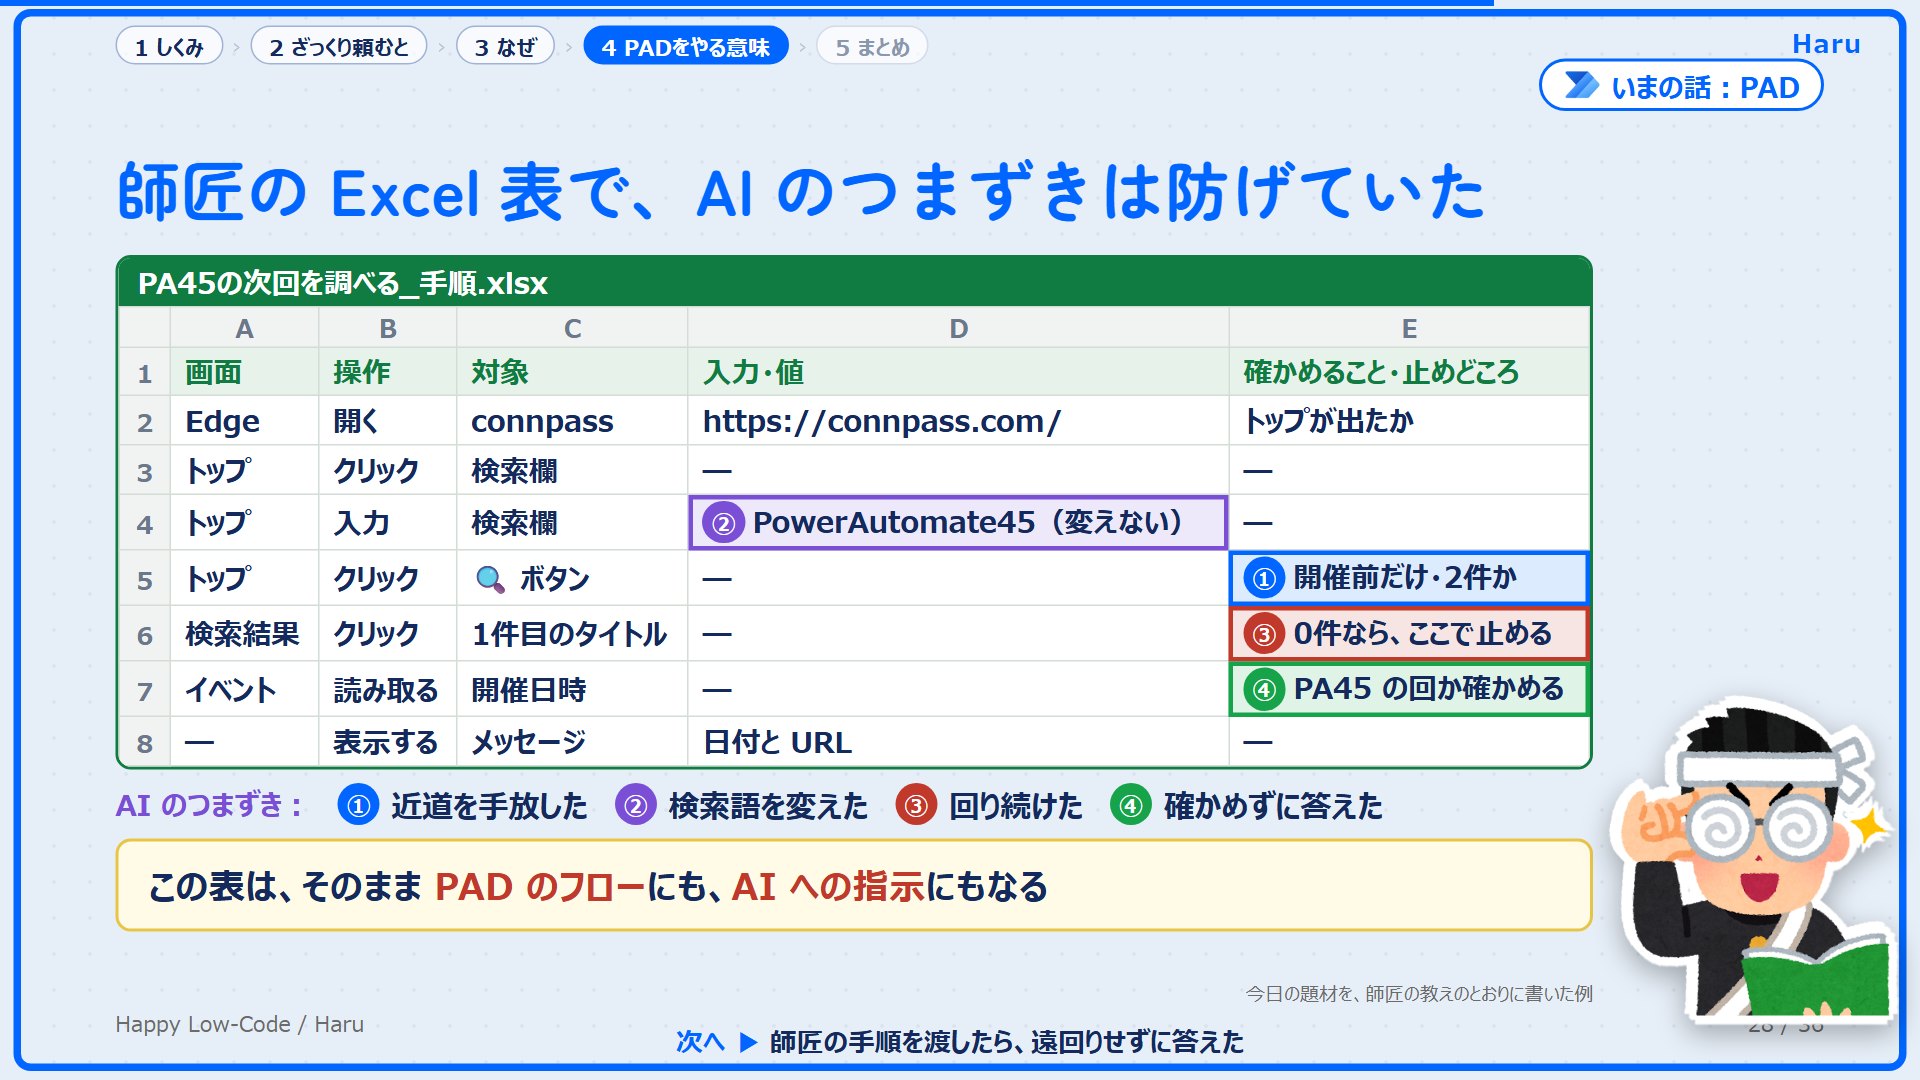Click the yellow note 'この表は、そのまま PAD のフロー'
Screen dimensions: 1920x1080
tap(854, 886)
